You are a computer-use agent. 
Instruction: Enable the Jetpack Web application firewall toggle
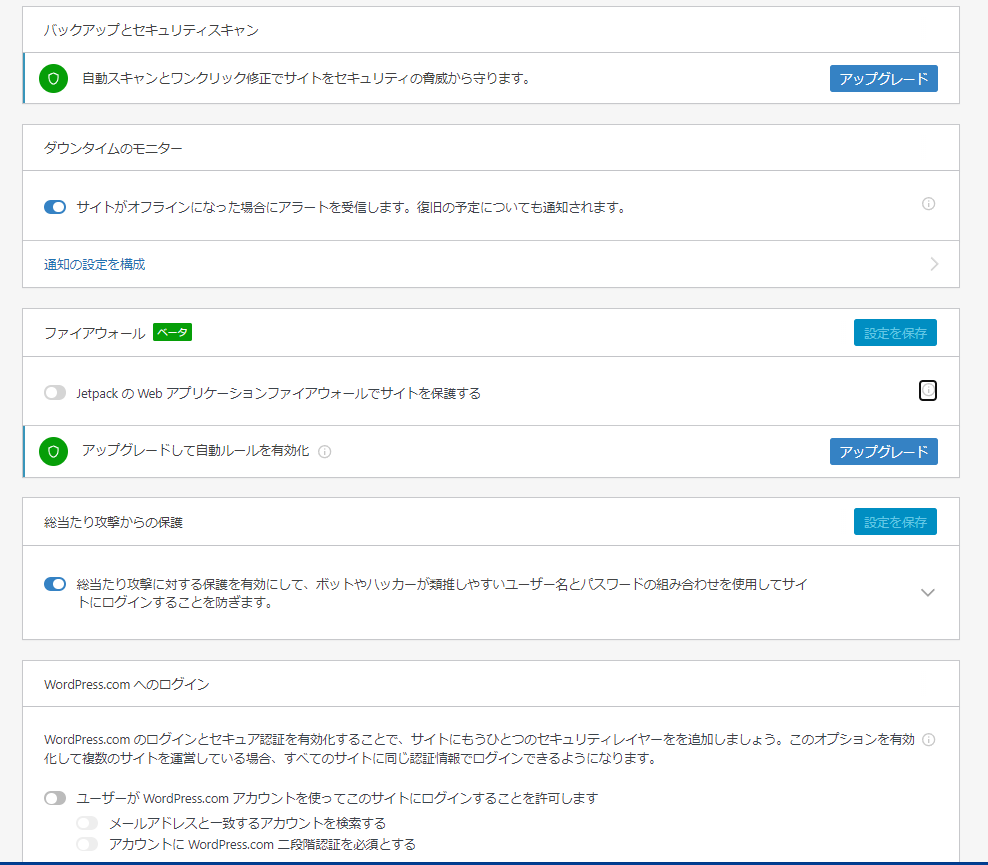[55, 393]
